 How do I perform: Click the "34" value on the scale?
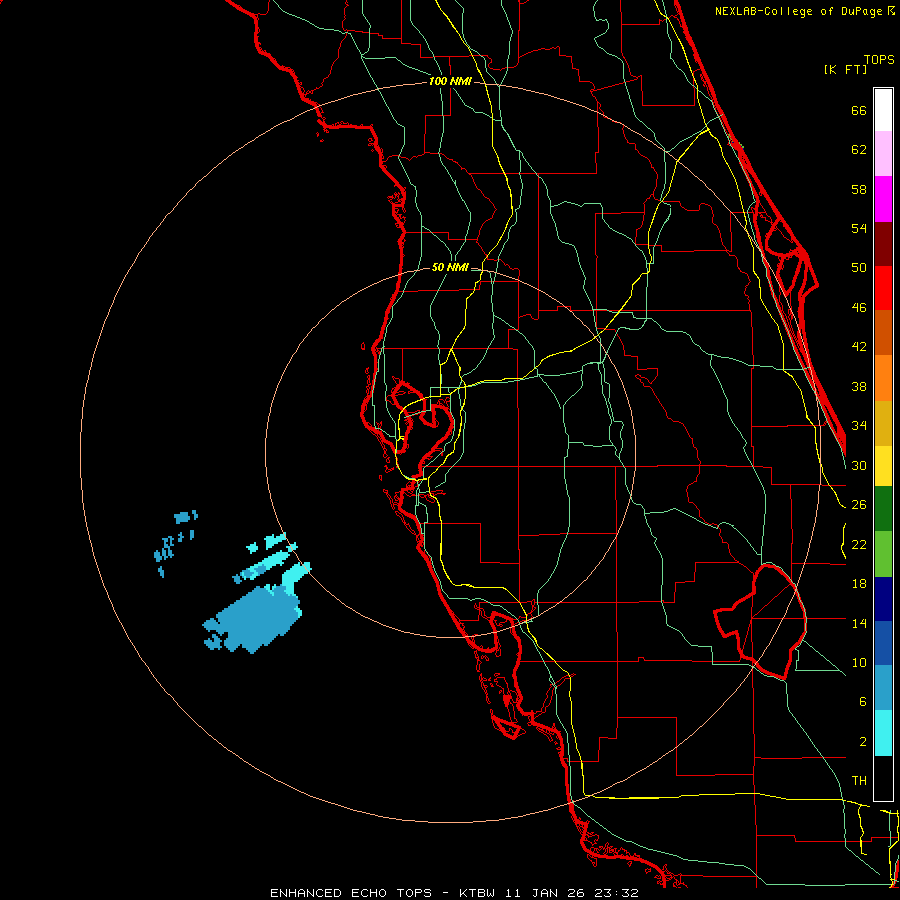click(859, 425)
